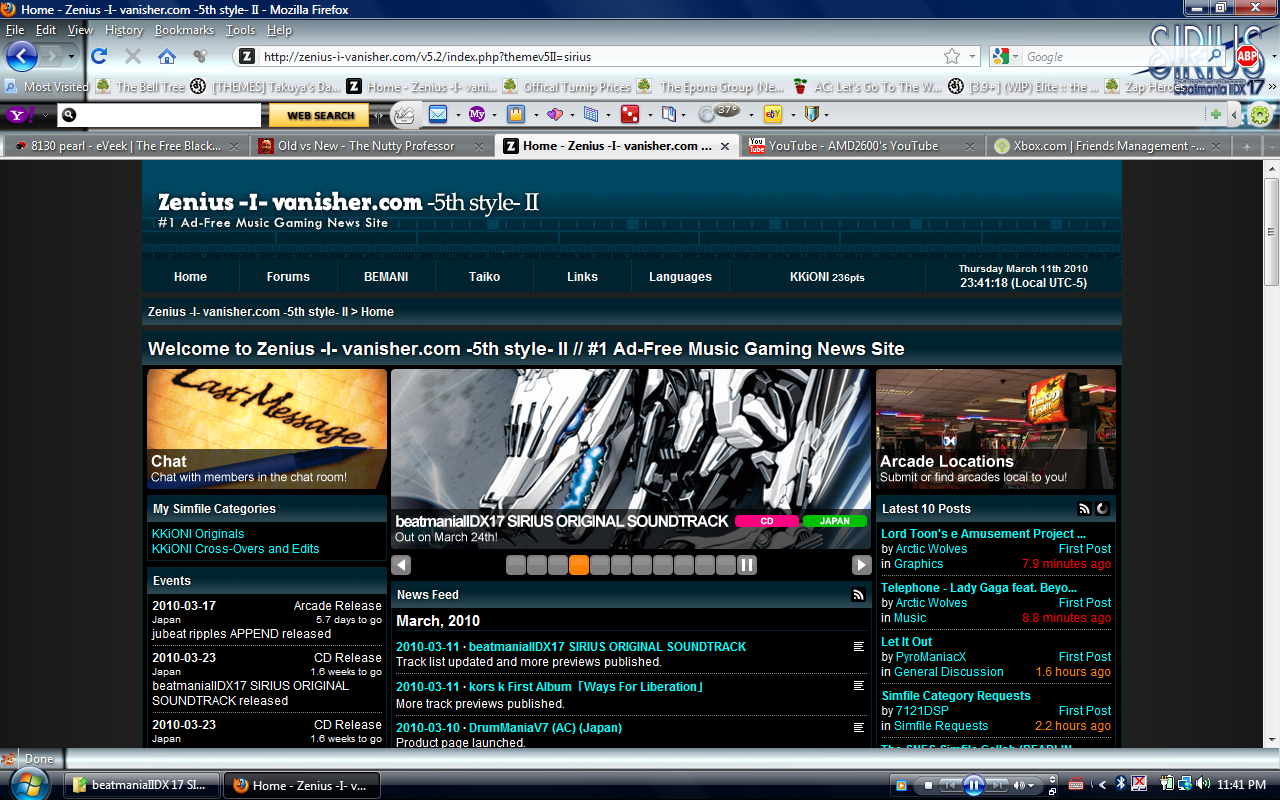Click the green plus add-button toolbar icon
The height and width of the screenshot is (800, 1280).
coord(1215,115)
